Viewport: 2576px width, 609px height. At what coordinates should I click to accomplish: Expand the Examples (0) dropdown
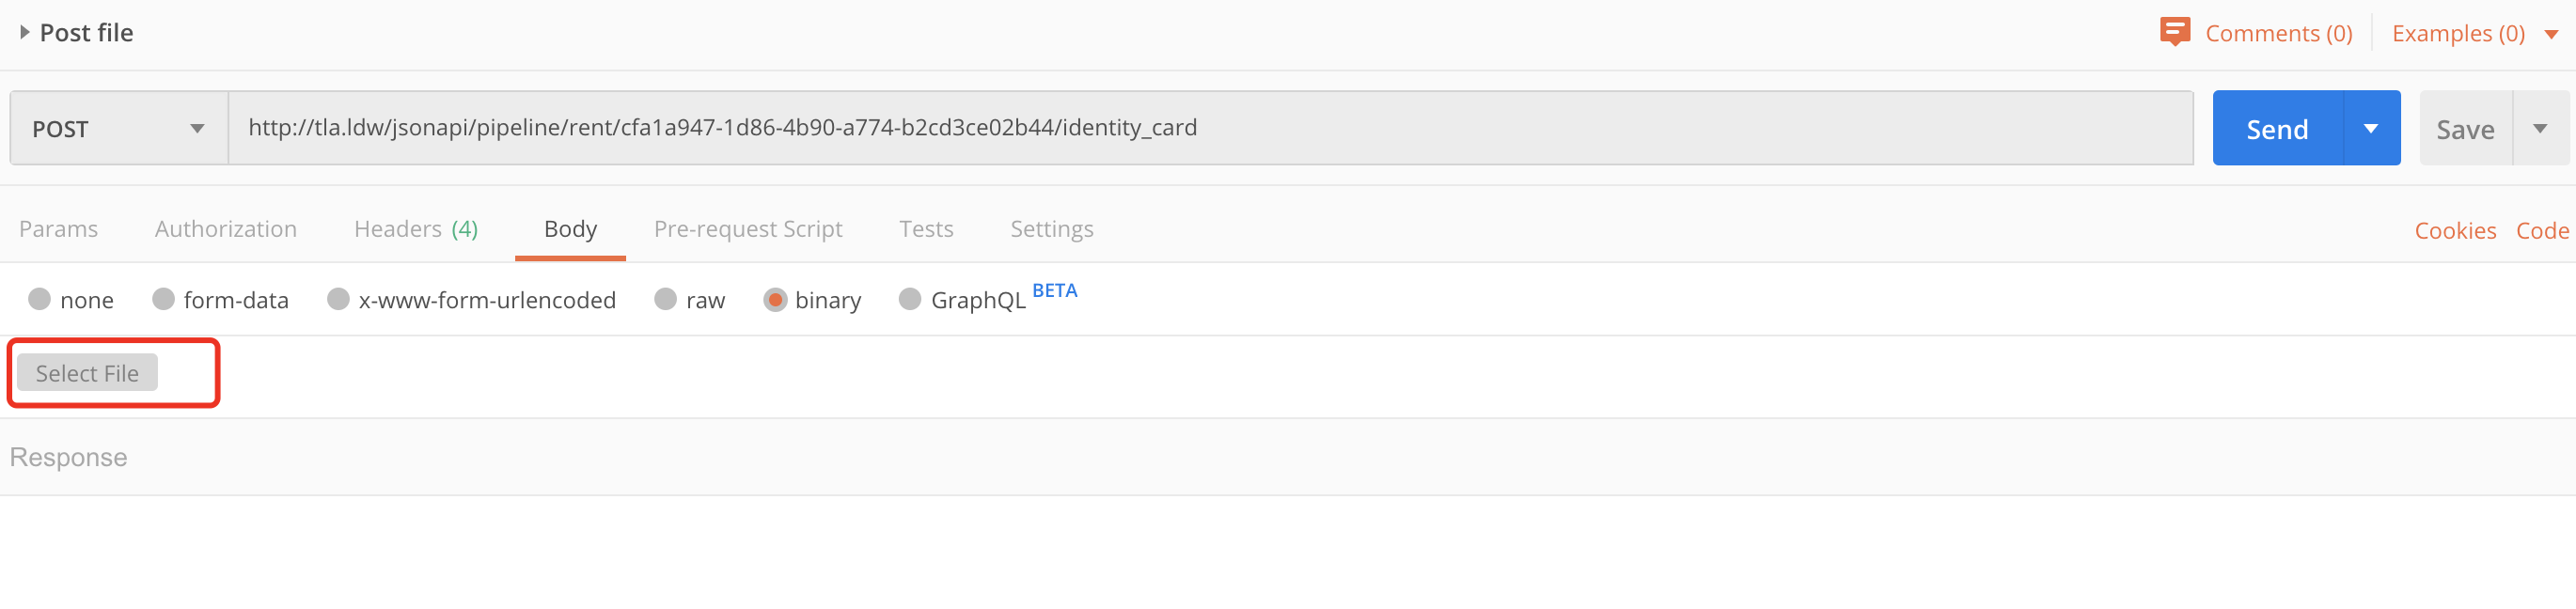[x=2551, y=34]
